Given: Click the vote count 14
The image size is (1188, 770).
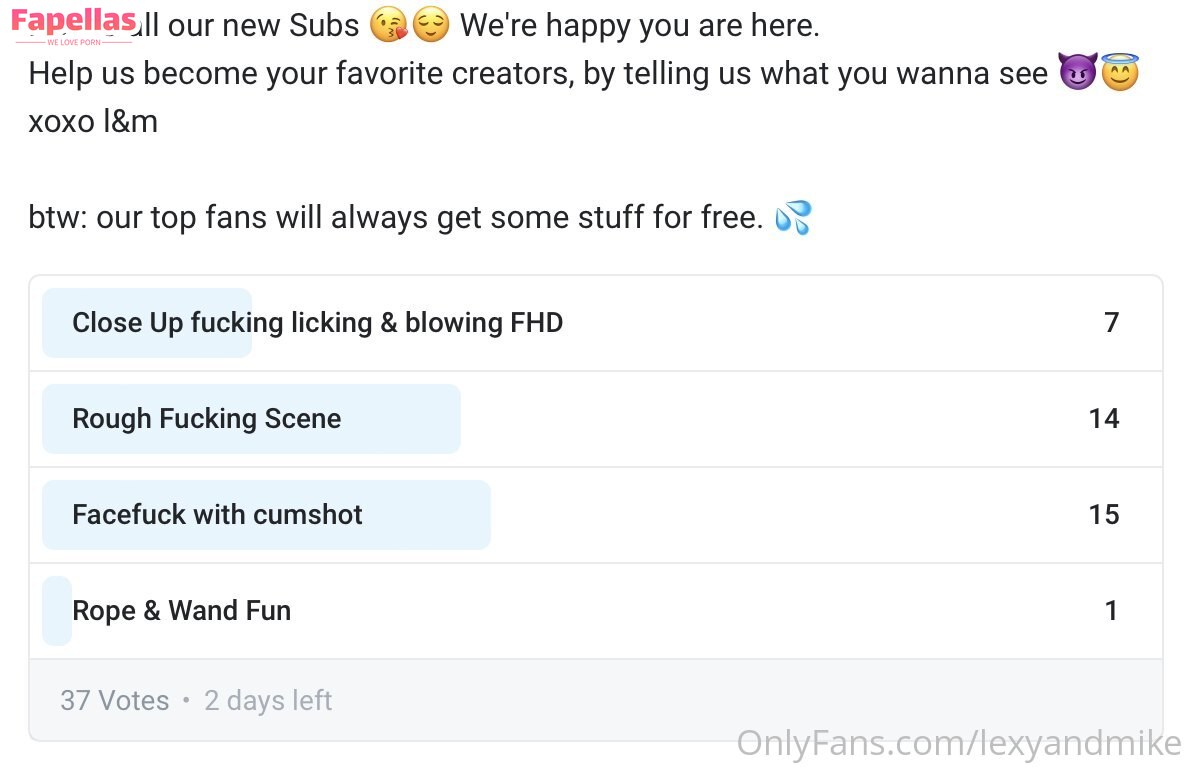Looking at the screenshot, I should (1104, 419).
